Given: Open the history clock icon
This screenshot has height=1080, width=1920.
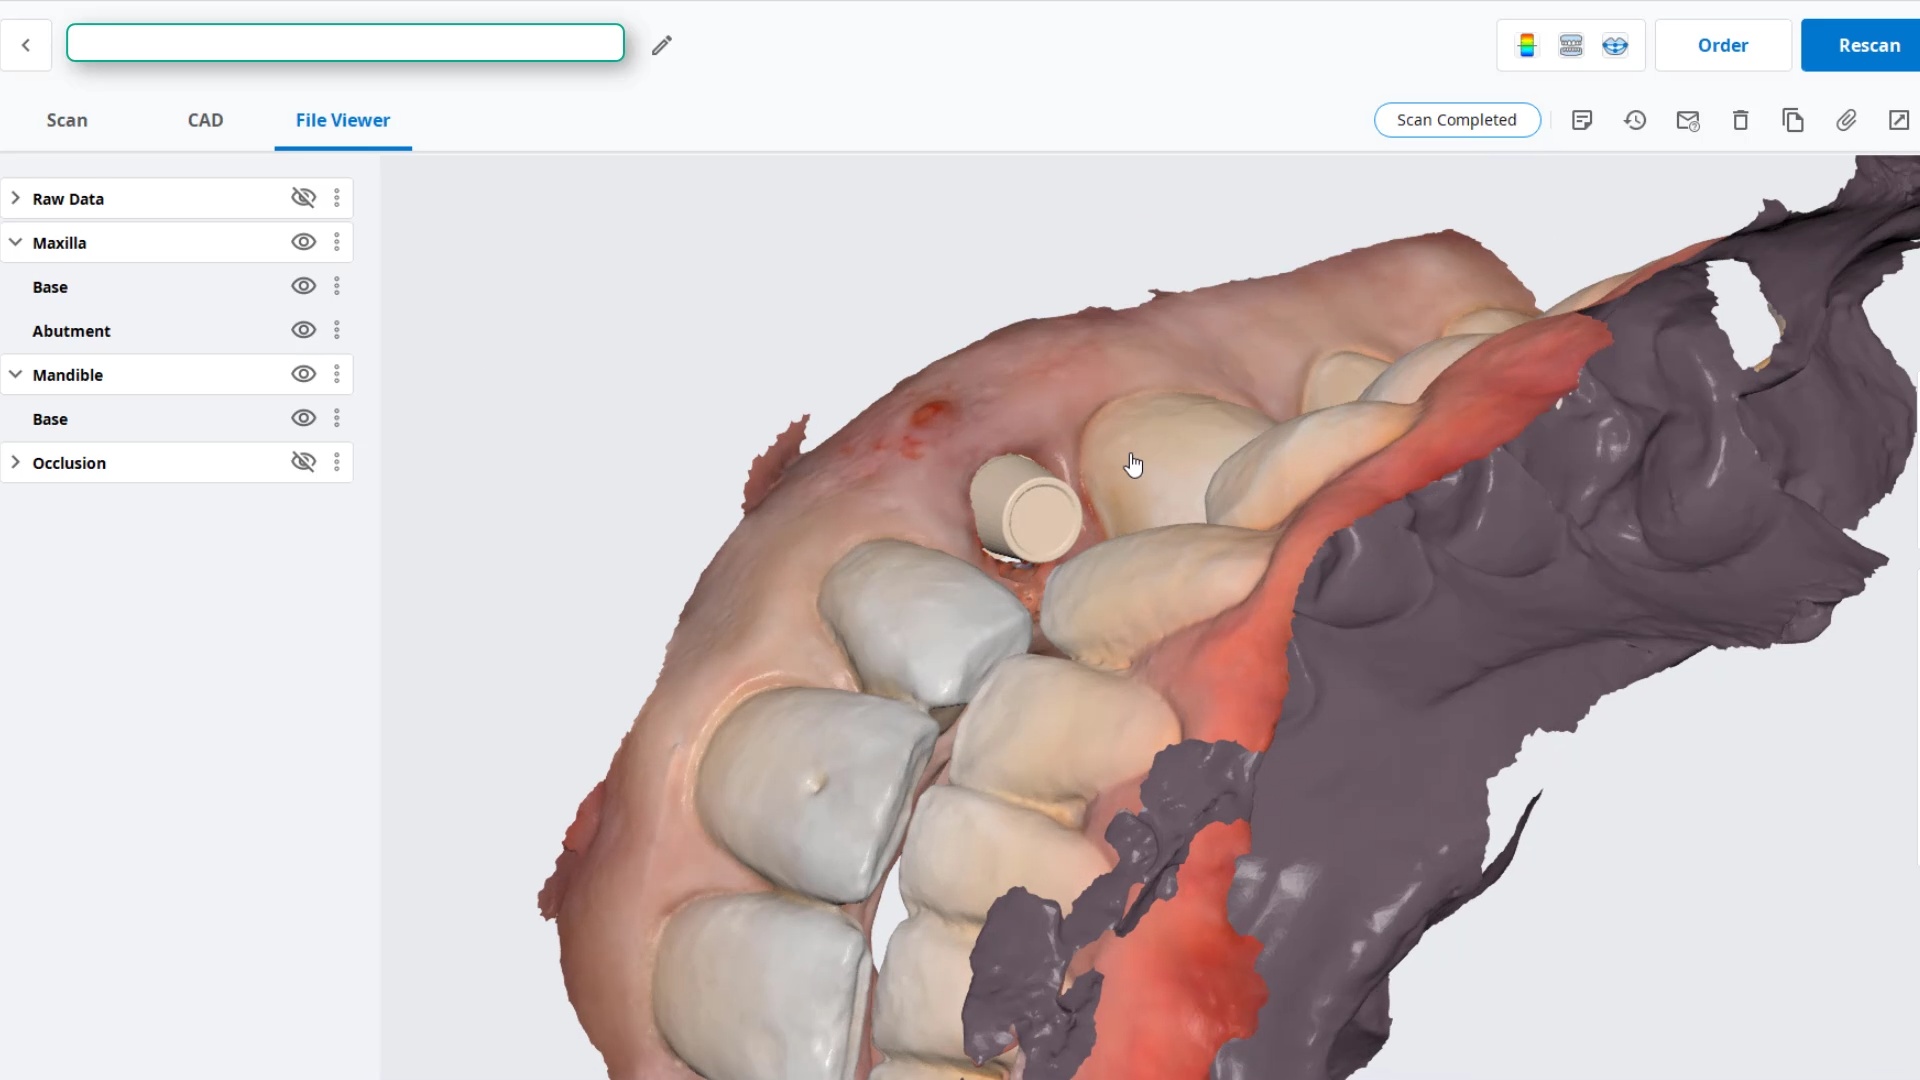Looking at the screenshot, I should [x=1635, y=120].
